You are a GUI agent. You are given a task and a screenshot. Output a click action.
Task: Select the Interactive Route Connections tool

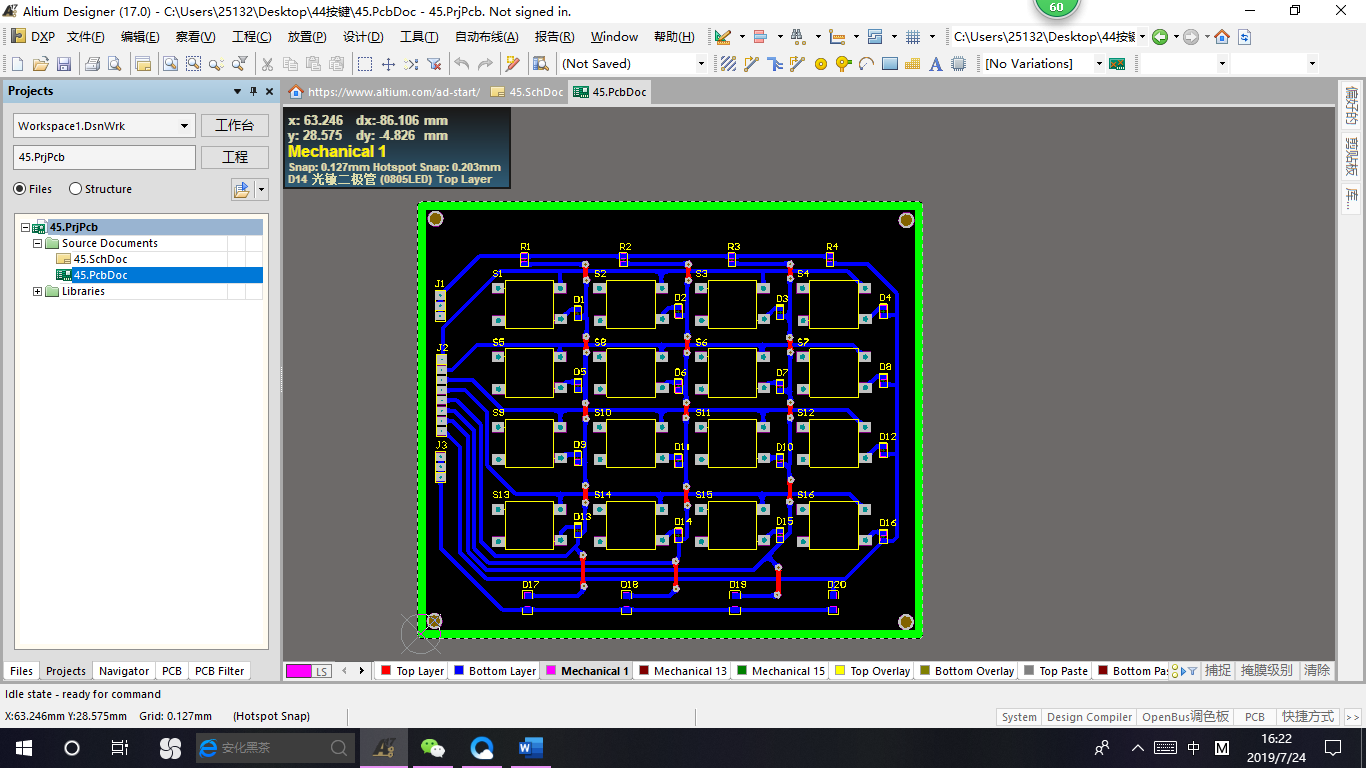(x=751, y=64)
